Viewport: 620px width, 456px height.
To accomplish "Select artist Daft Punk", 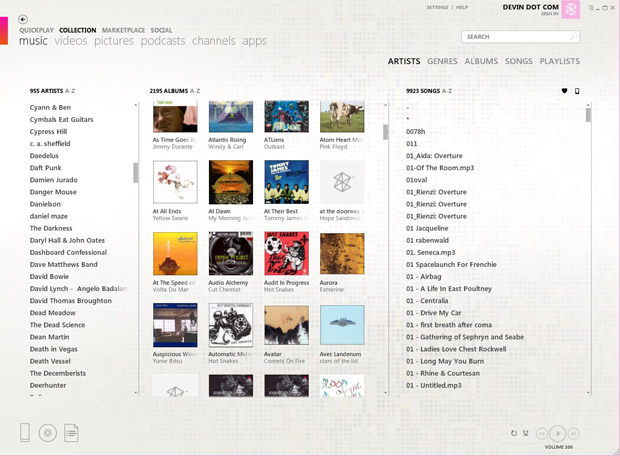I will pos(45,168).
